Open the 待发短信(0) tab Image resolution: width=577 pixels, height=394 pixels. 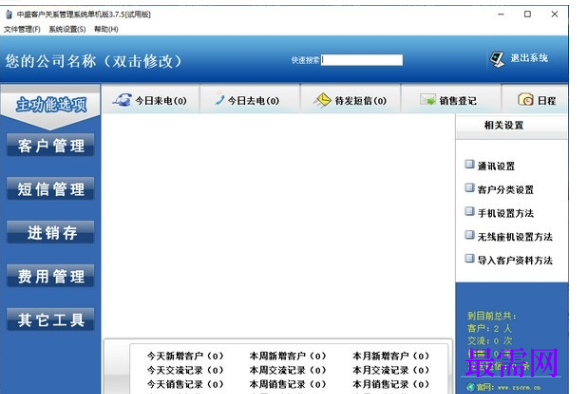click(x=351, y=99)
